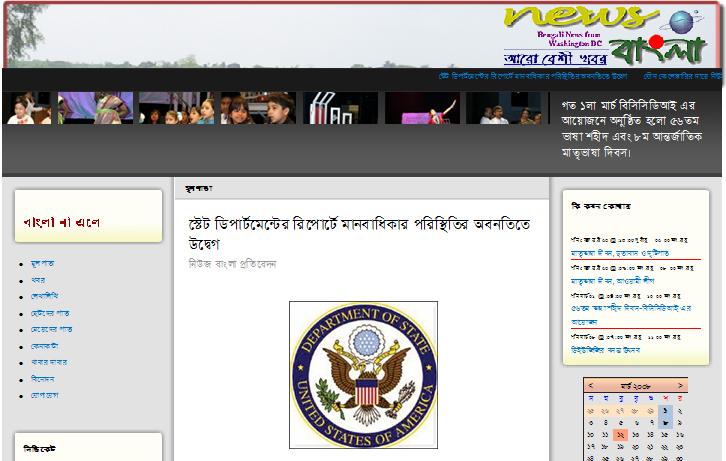
Task: Click the Department of State seal image
Action: coord(363,375)
